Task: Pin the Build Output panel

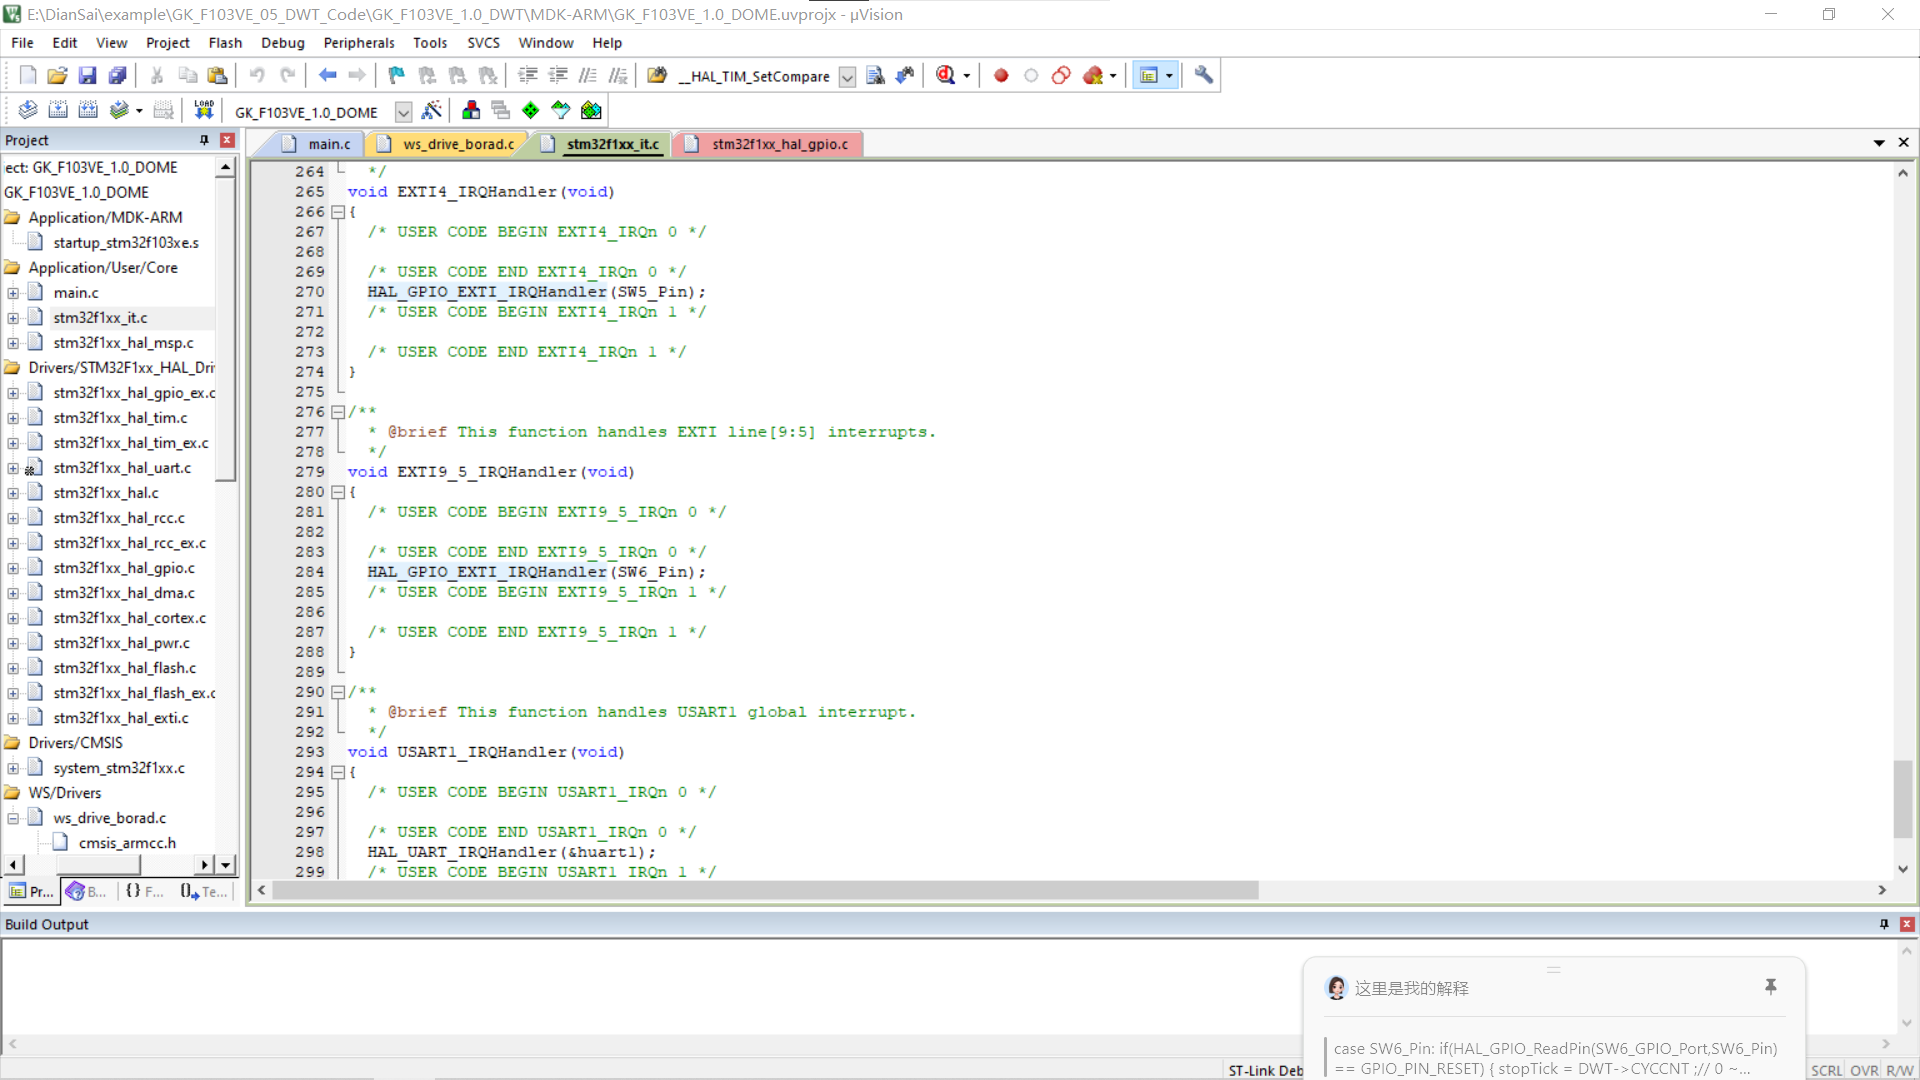Action: click(x=1882, y=924)
